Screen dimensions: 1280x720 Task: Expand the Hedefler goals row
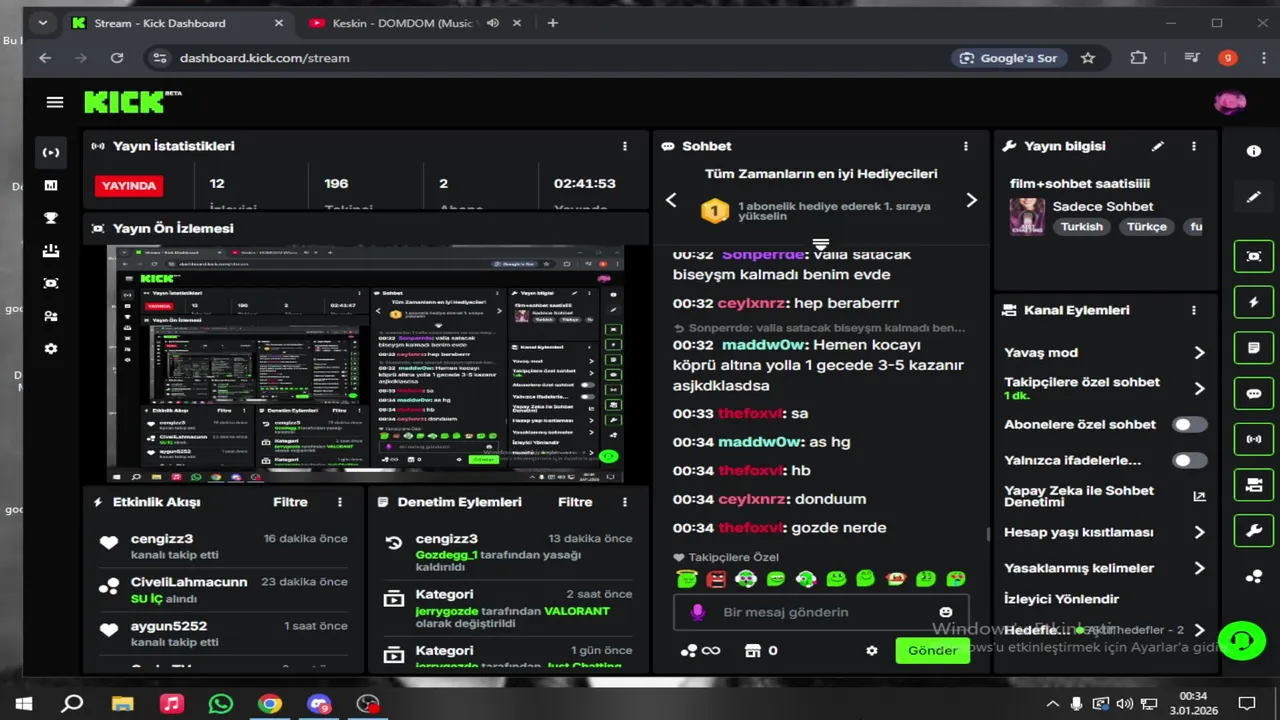tap(1199, 631)
